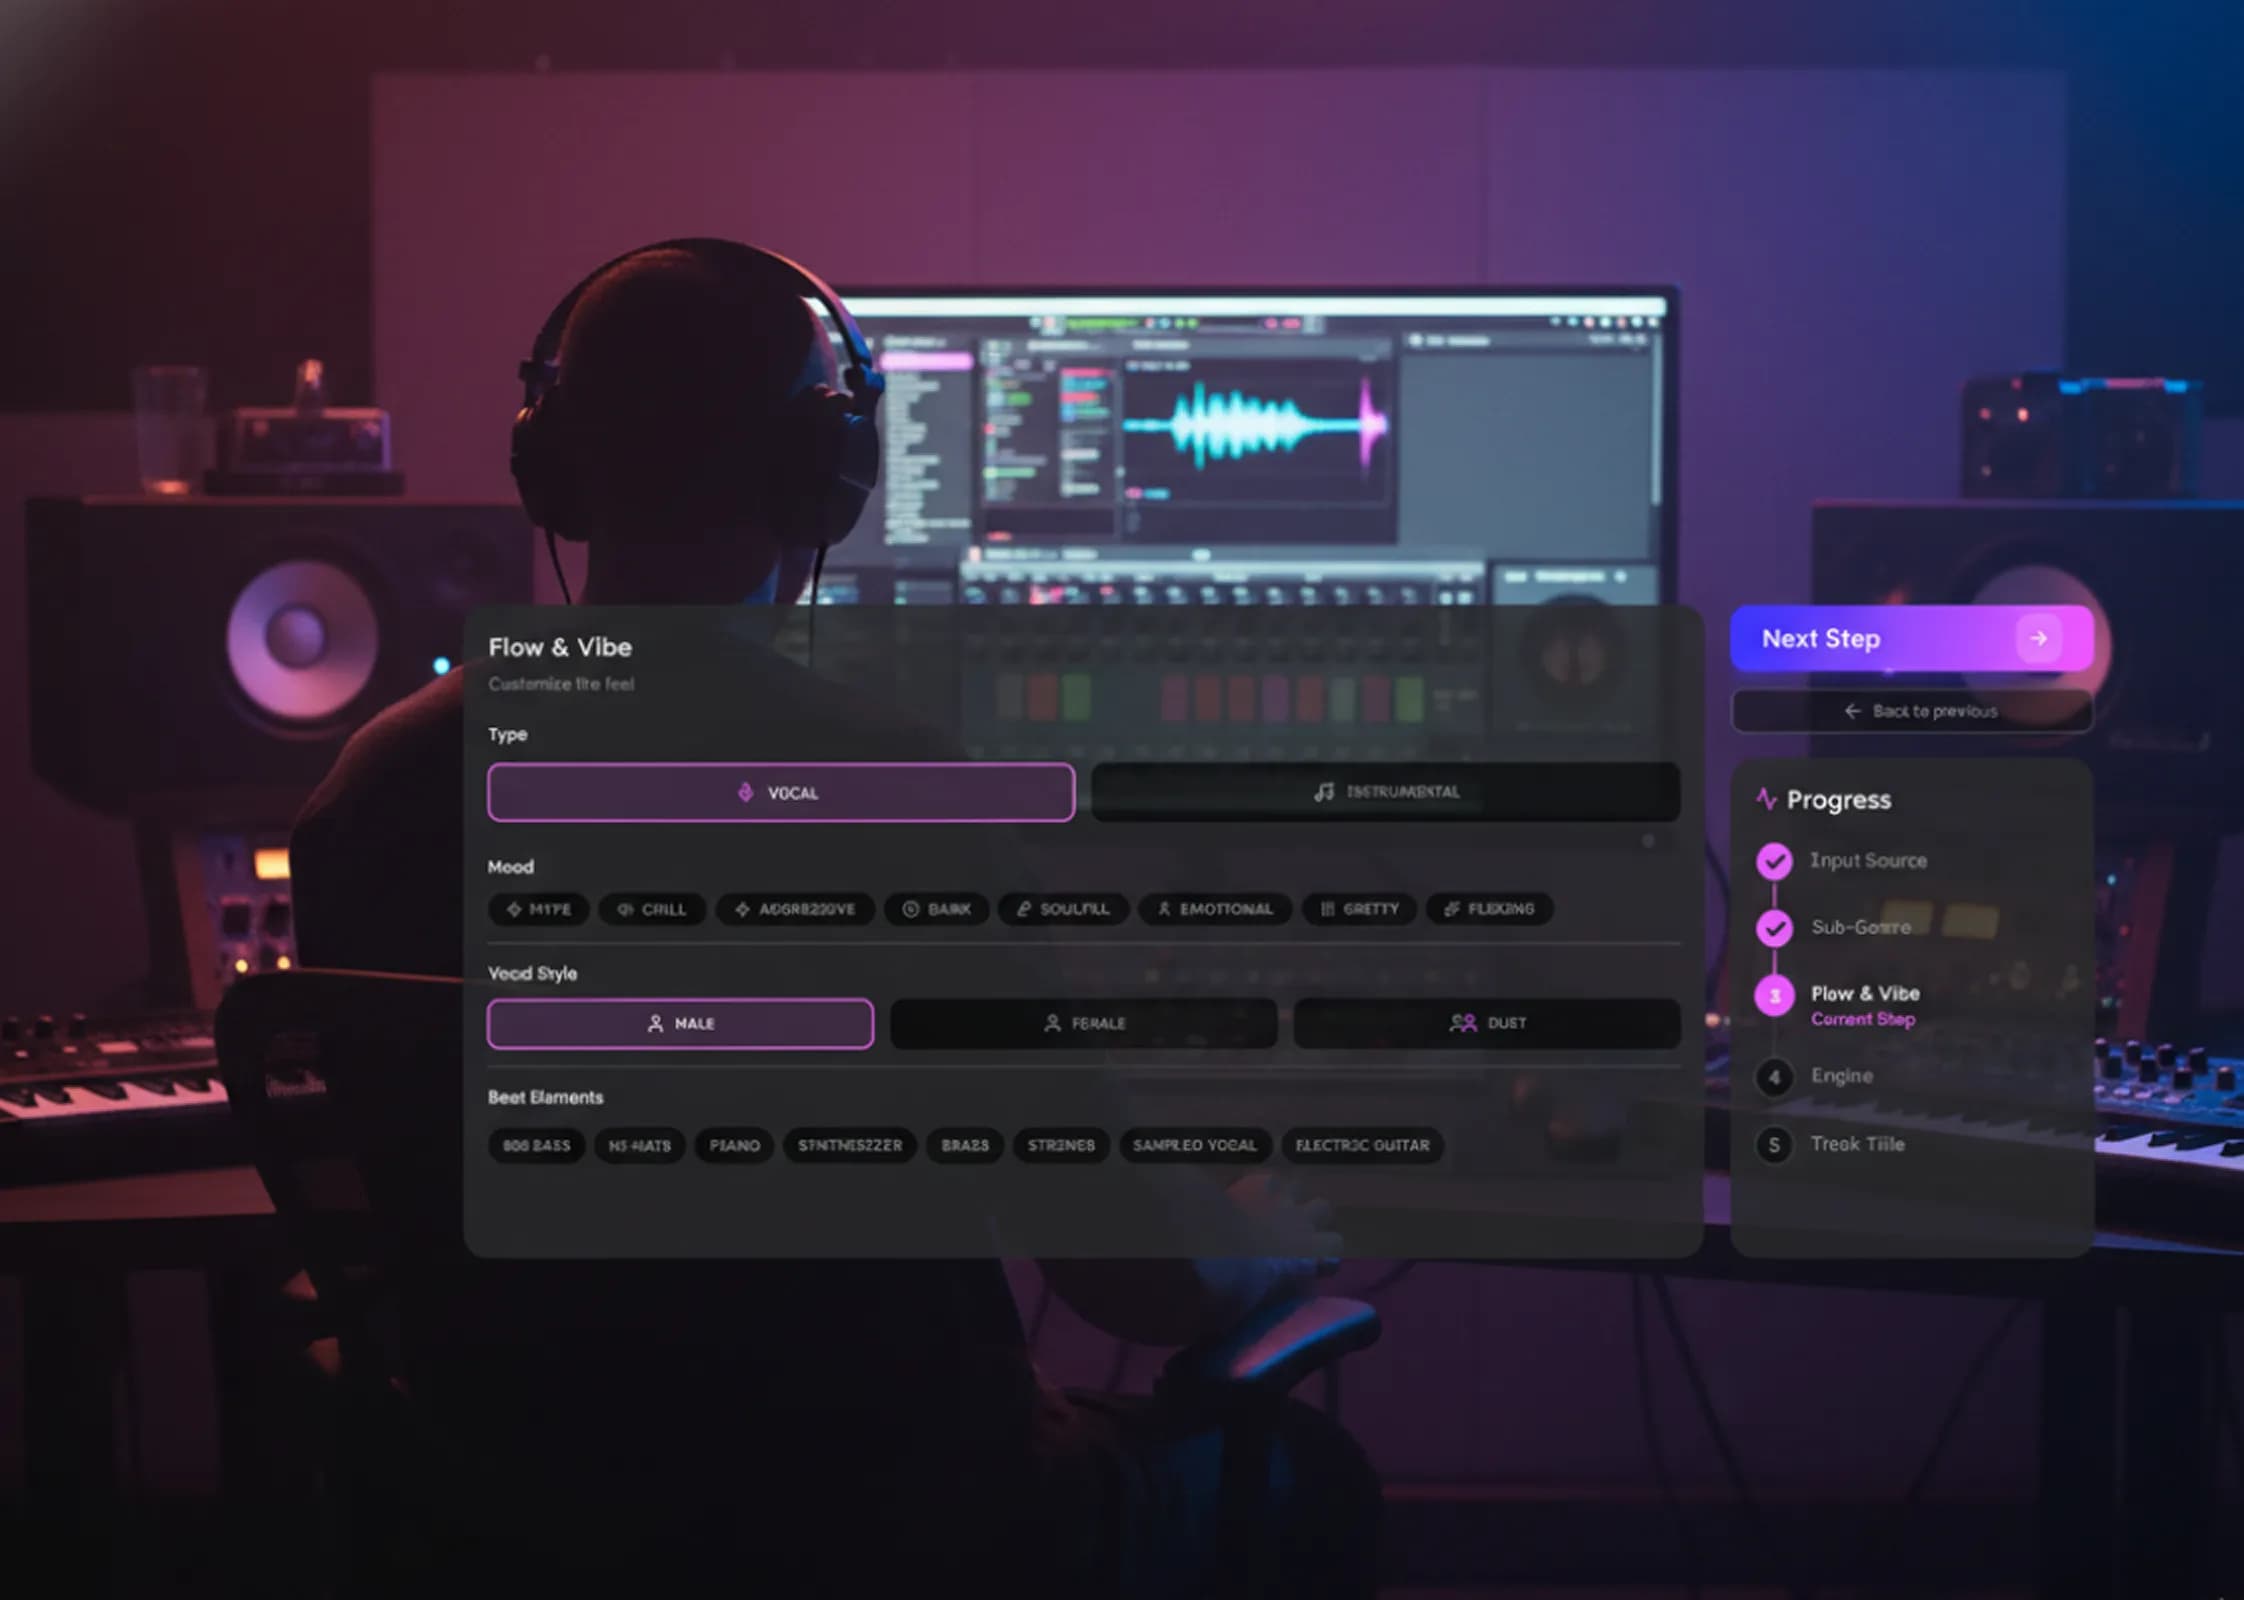Click the back arrow icon on Back to previous

pos(1853,710)
